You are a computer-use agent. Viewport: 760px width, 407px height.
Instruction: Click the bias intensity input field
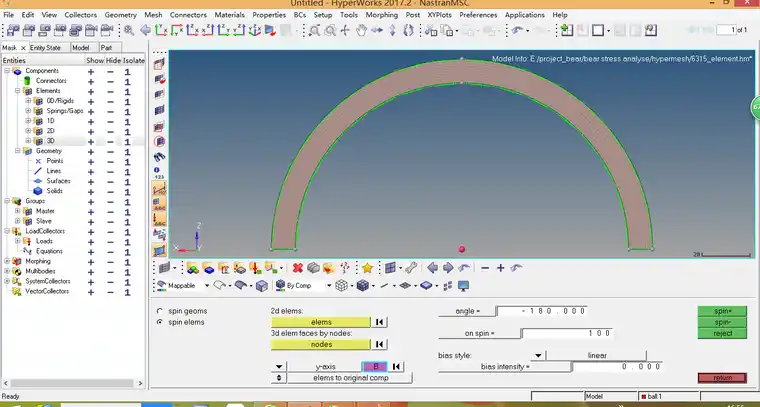click(618, 367)
